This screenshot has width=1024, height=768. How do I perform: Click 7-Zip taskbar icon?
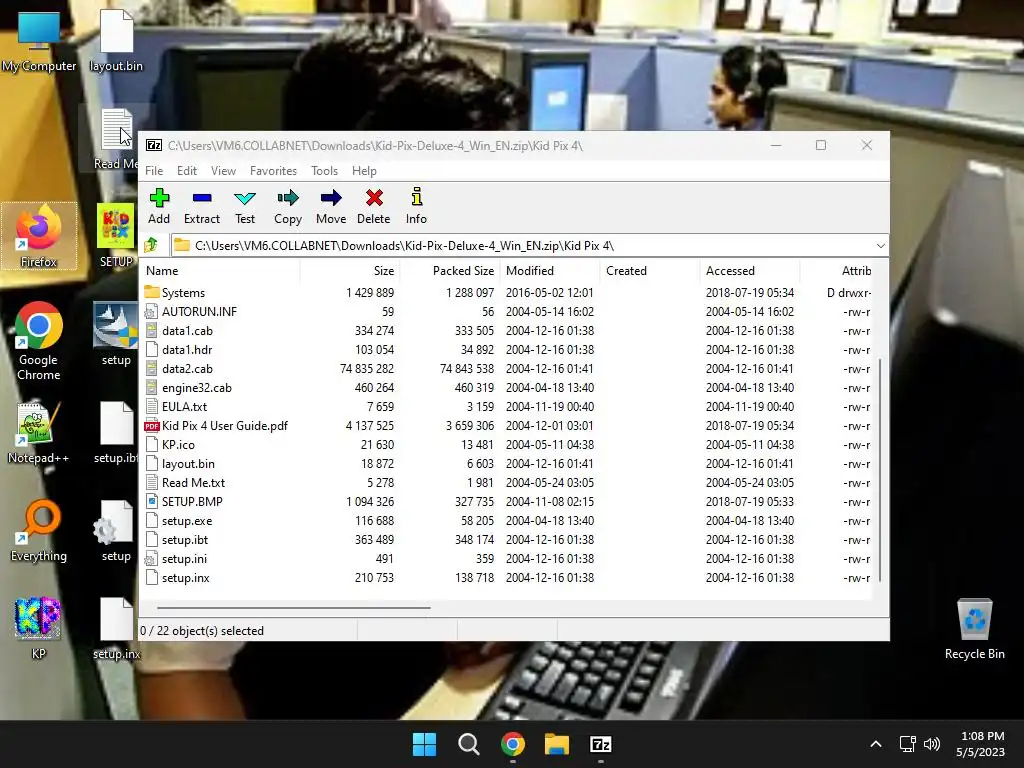pyautogui.click(x=601, y=744)
